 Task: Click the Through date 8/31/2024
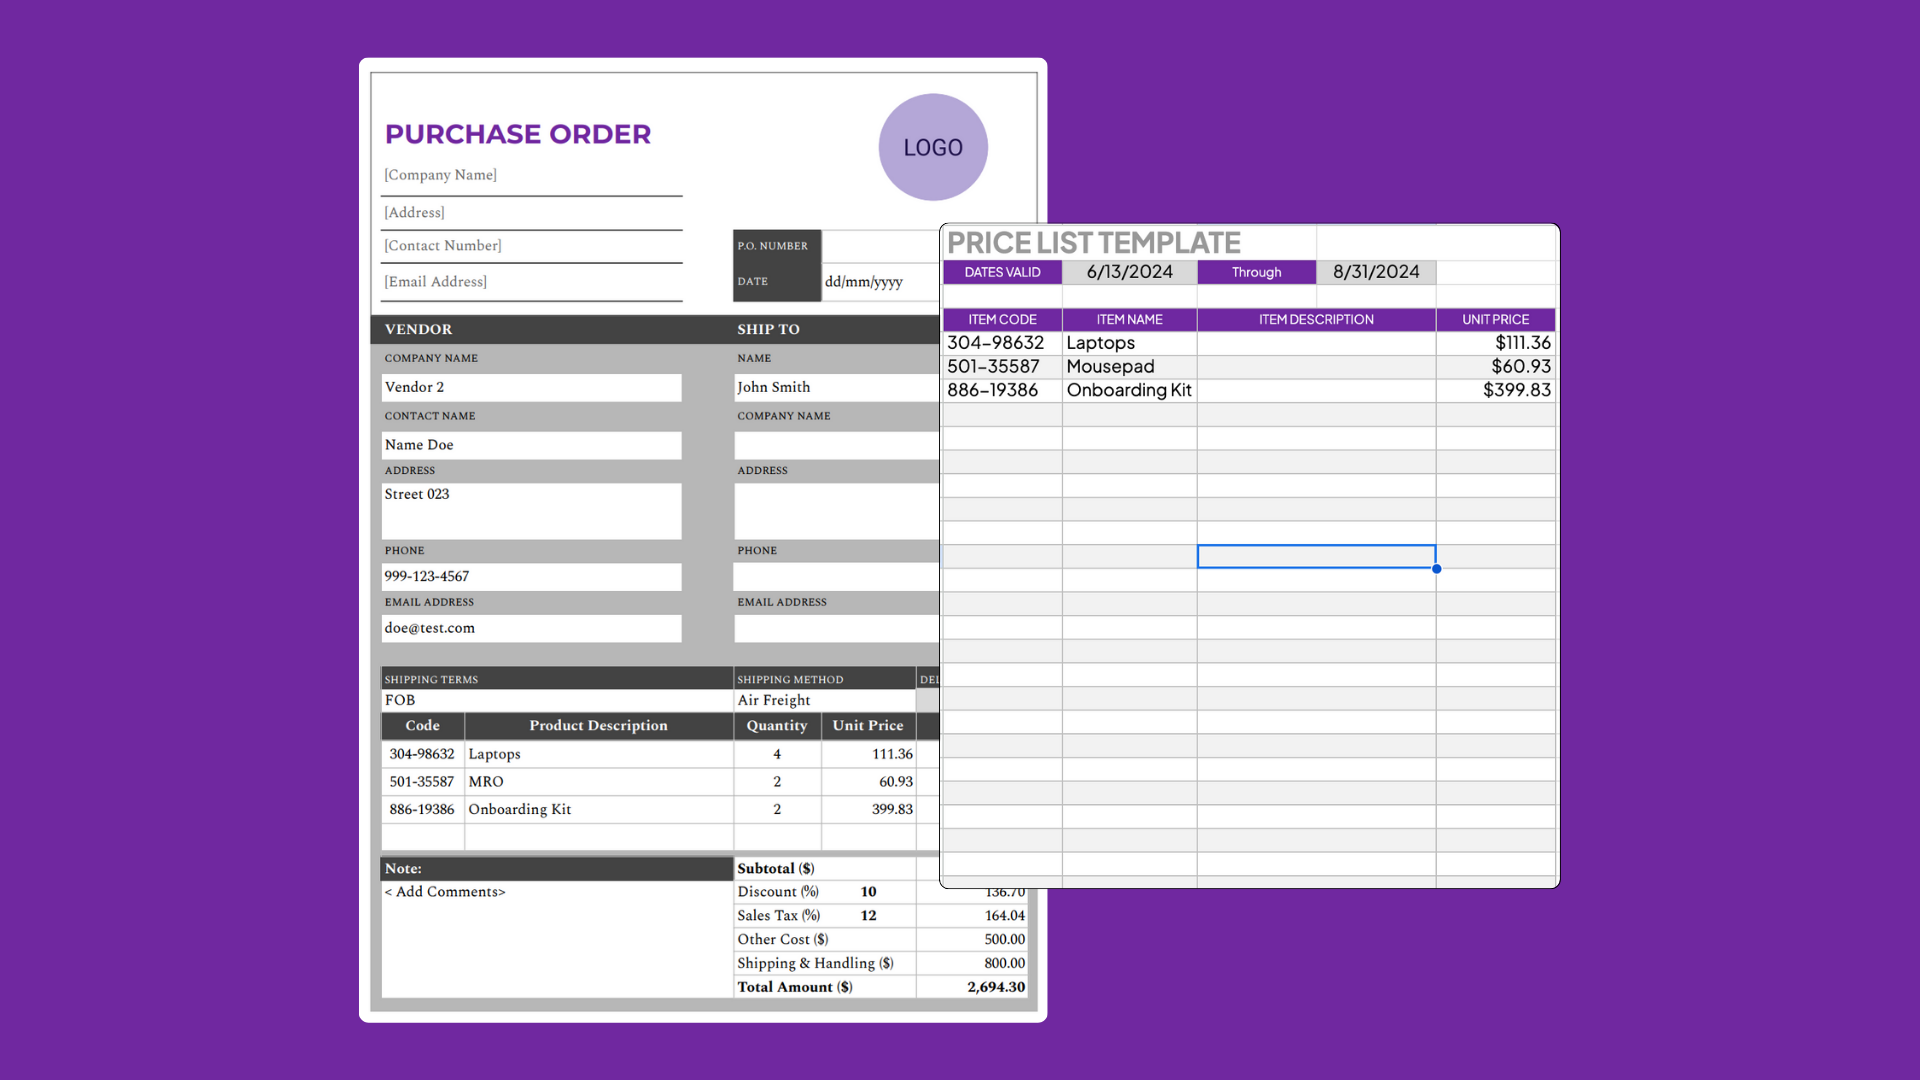pos(1375,272)
